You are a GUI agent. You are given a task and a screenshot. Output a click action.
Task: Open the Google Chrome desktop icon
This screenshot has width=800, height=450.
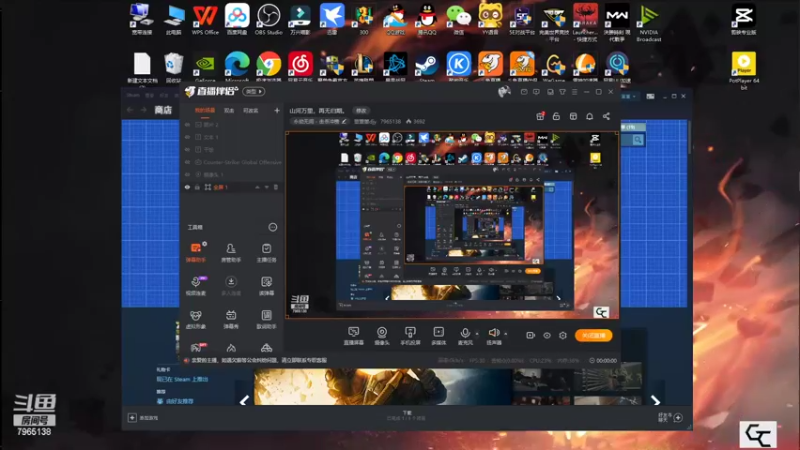[x=268, y=67]
